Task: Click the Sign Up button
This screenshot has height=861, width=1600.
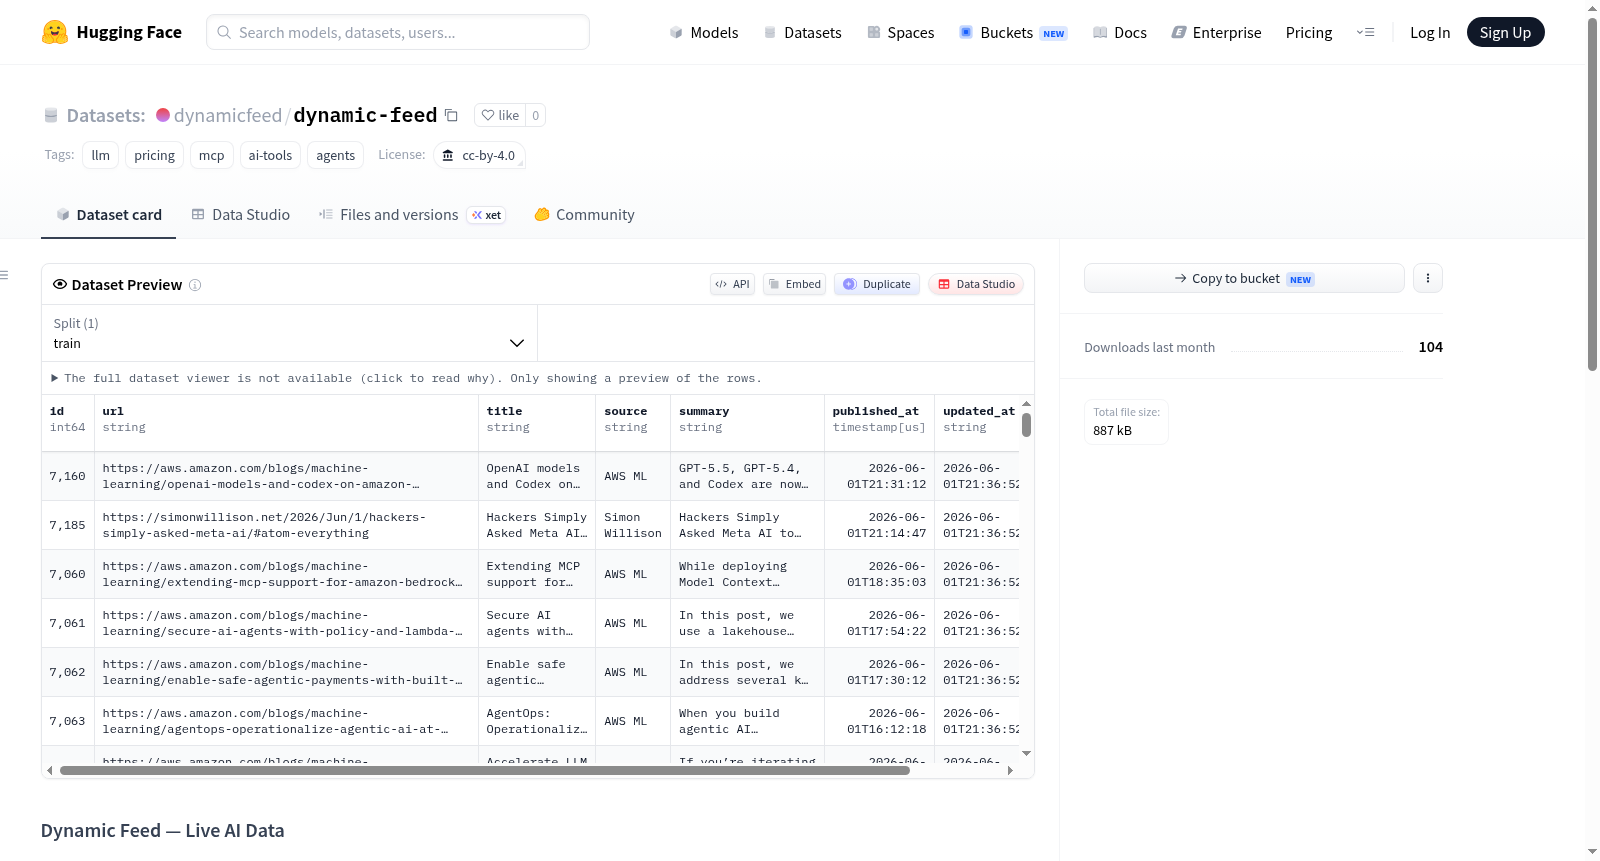Action: click(1505, 32)
